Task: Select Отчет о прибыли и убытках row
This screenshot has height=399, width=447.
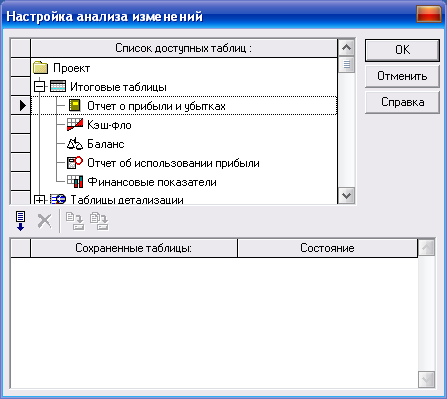Action: pos(184,106)
